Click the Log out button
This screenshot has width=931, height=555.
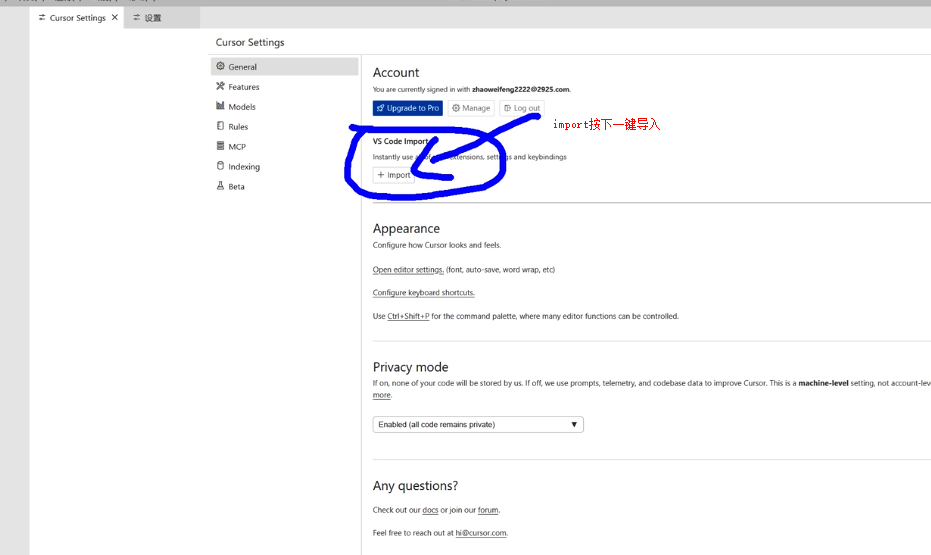tap(522, 108)
